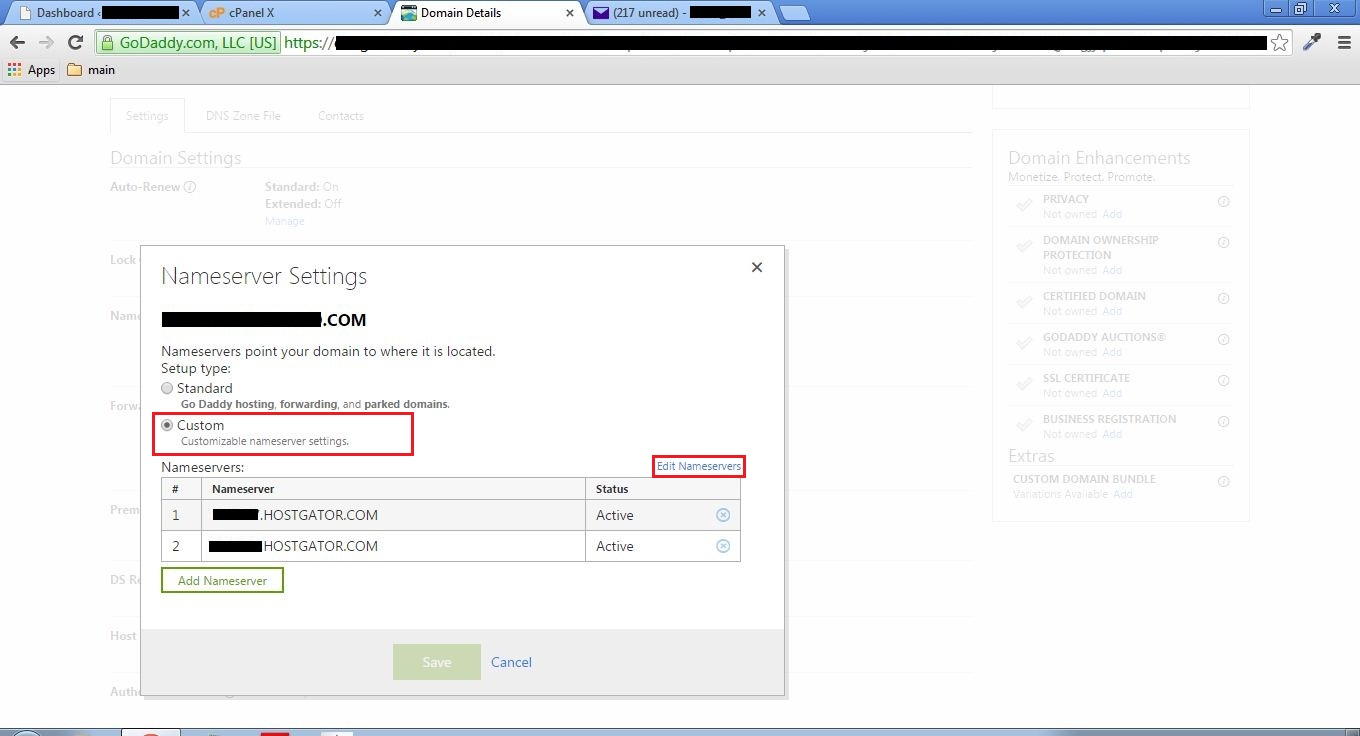Image resolution: width=1360 pixels, height=736 pixels.
Task: Click the Add link under SSL CERTIFICATE
Action: (1112, 393)
